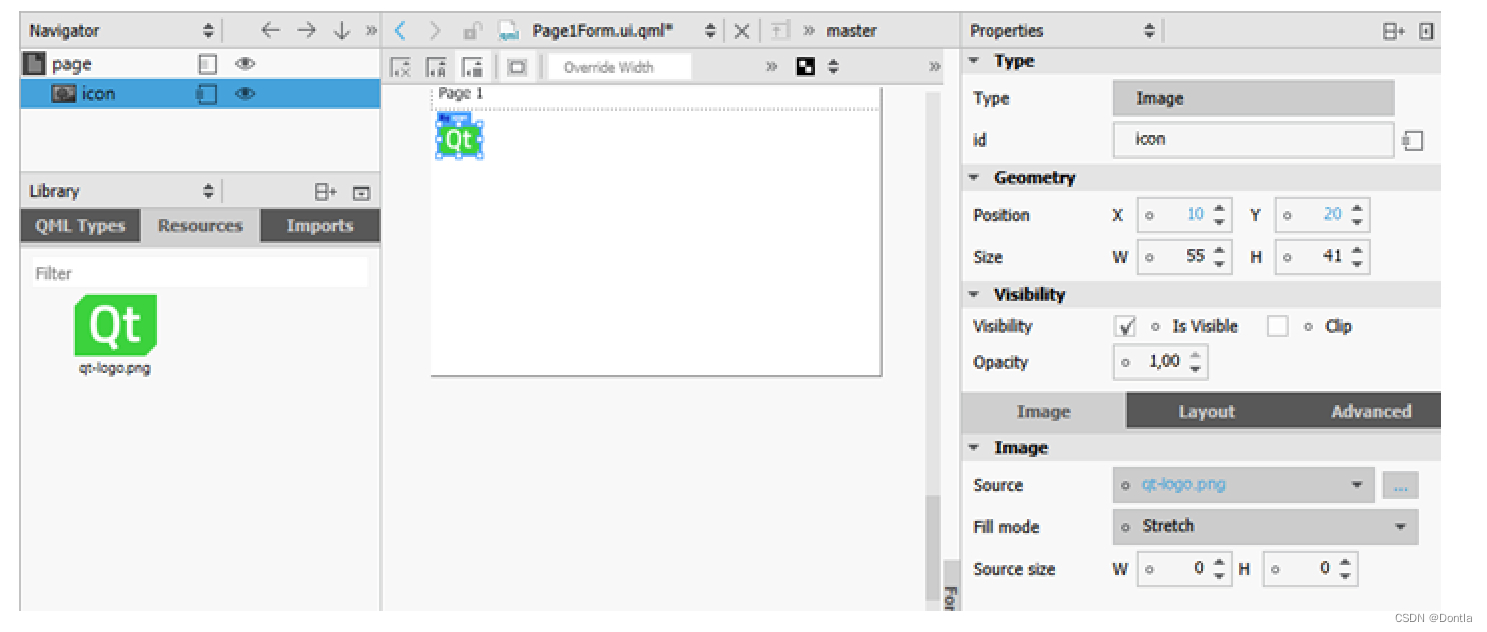This screenshot has height=632, width=1487.
Task: Click the black-white canvas color icon
Action: tap(805, 67)
